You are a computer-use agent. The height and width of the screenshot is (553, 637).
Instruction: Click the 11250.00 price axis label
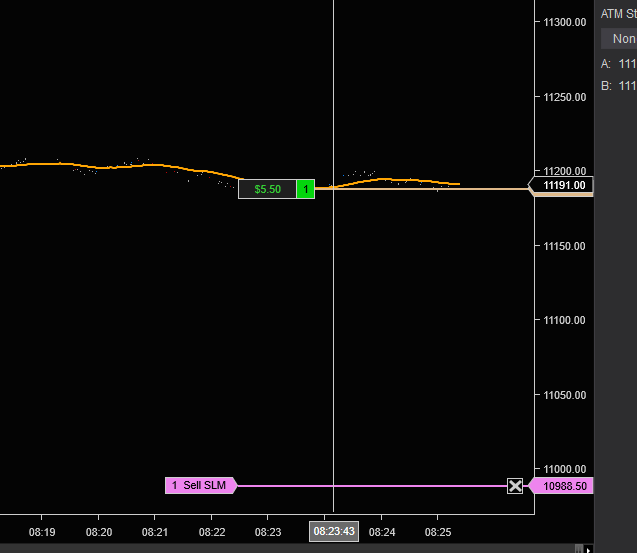coord(565,97)
